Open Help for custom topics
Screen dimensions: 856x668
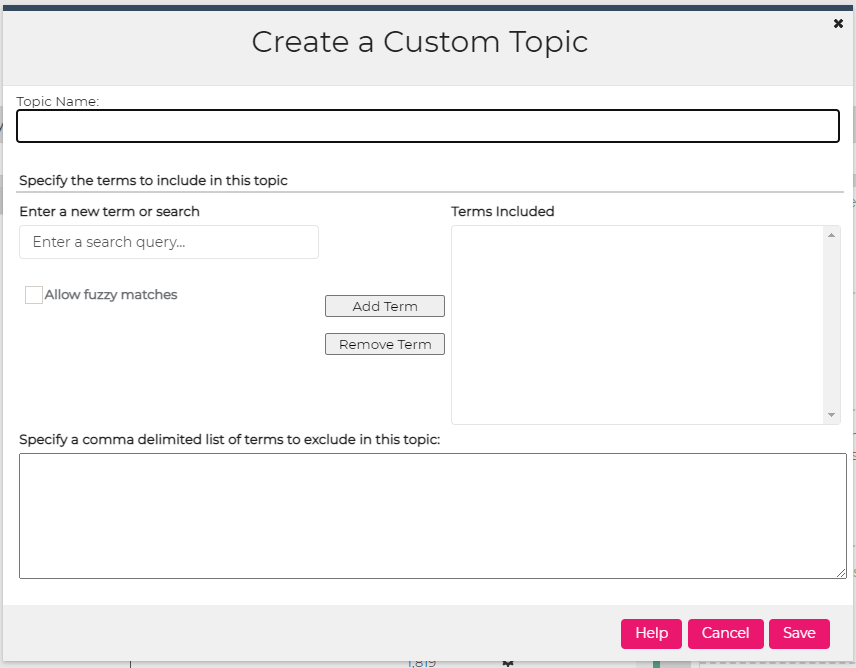[x=651, y=634]
